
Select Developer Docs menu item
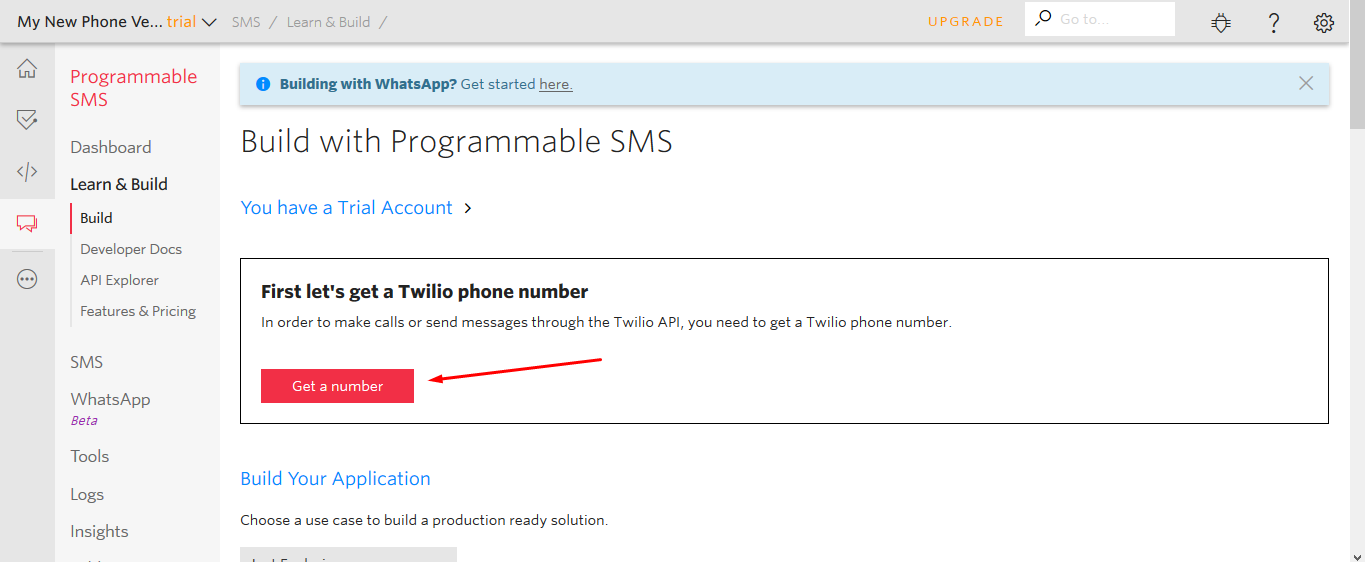tap(131, 249)
